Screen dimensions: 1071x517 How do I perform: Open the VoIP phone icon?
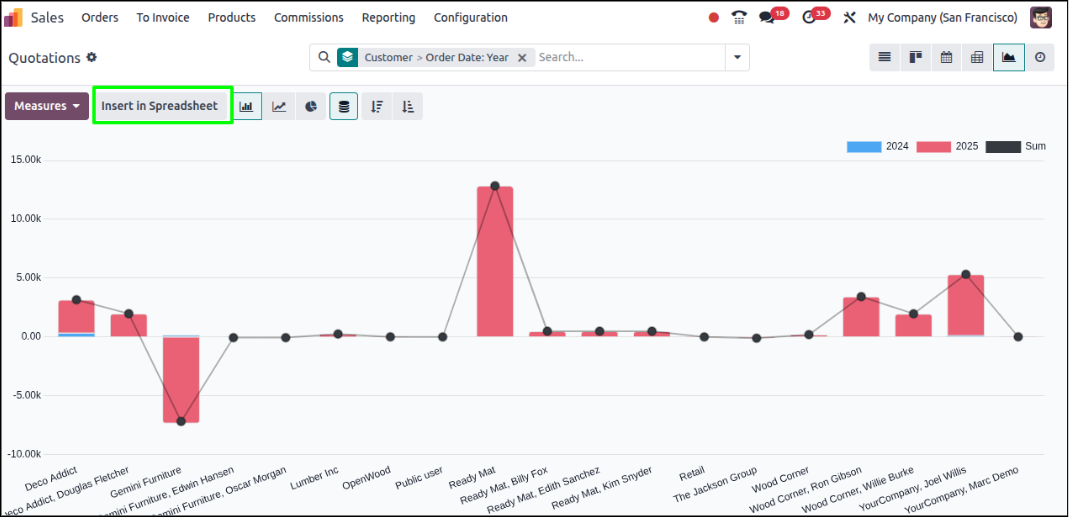pyautogui.click(x=738, y=18)
